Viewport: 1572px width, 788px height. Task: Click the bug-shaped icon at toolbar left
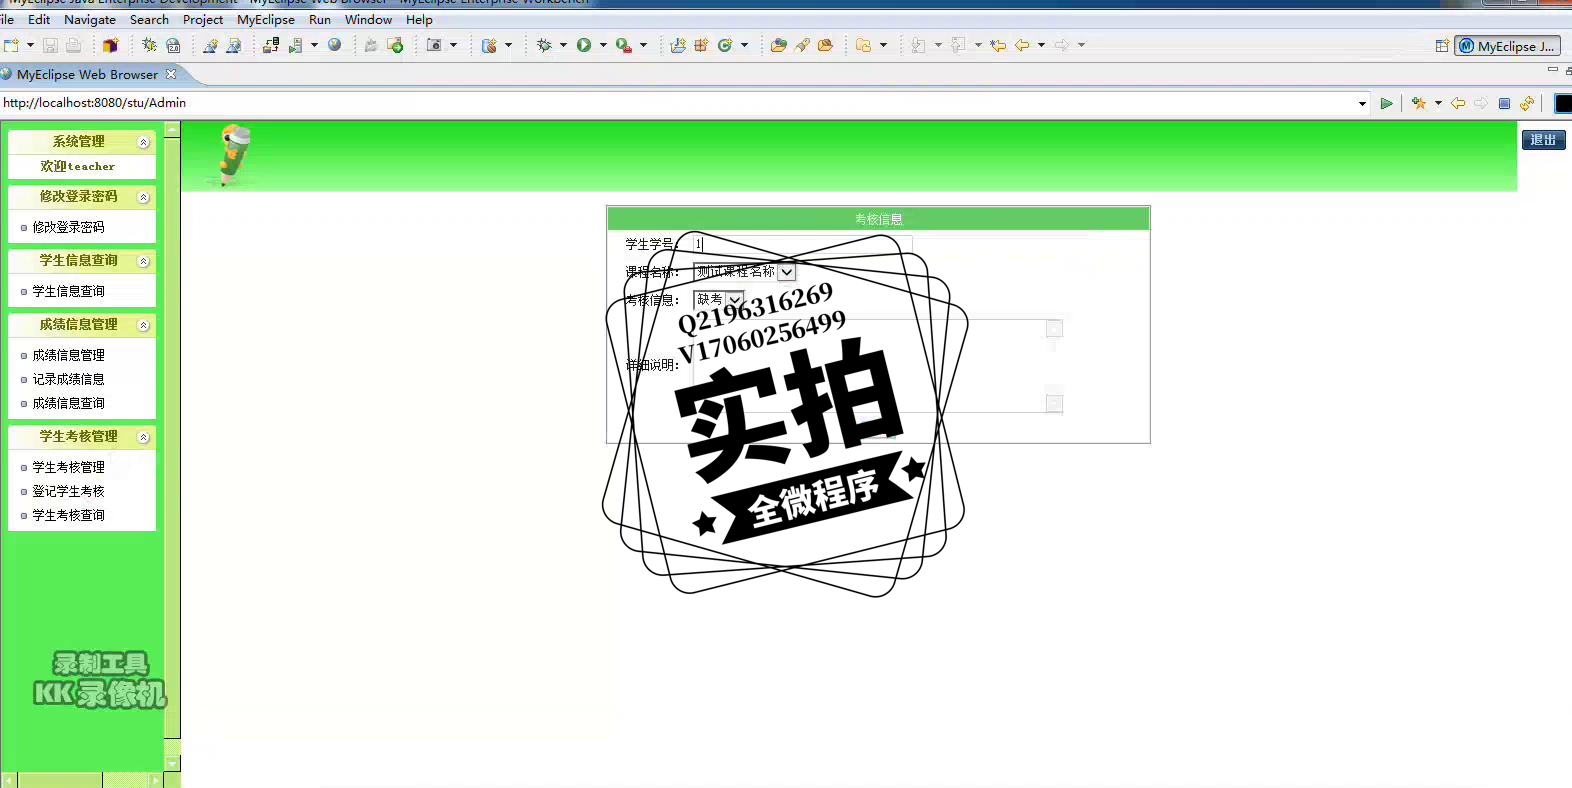149,45
